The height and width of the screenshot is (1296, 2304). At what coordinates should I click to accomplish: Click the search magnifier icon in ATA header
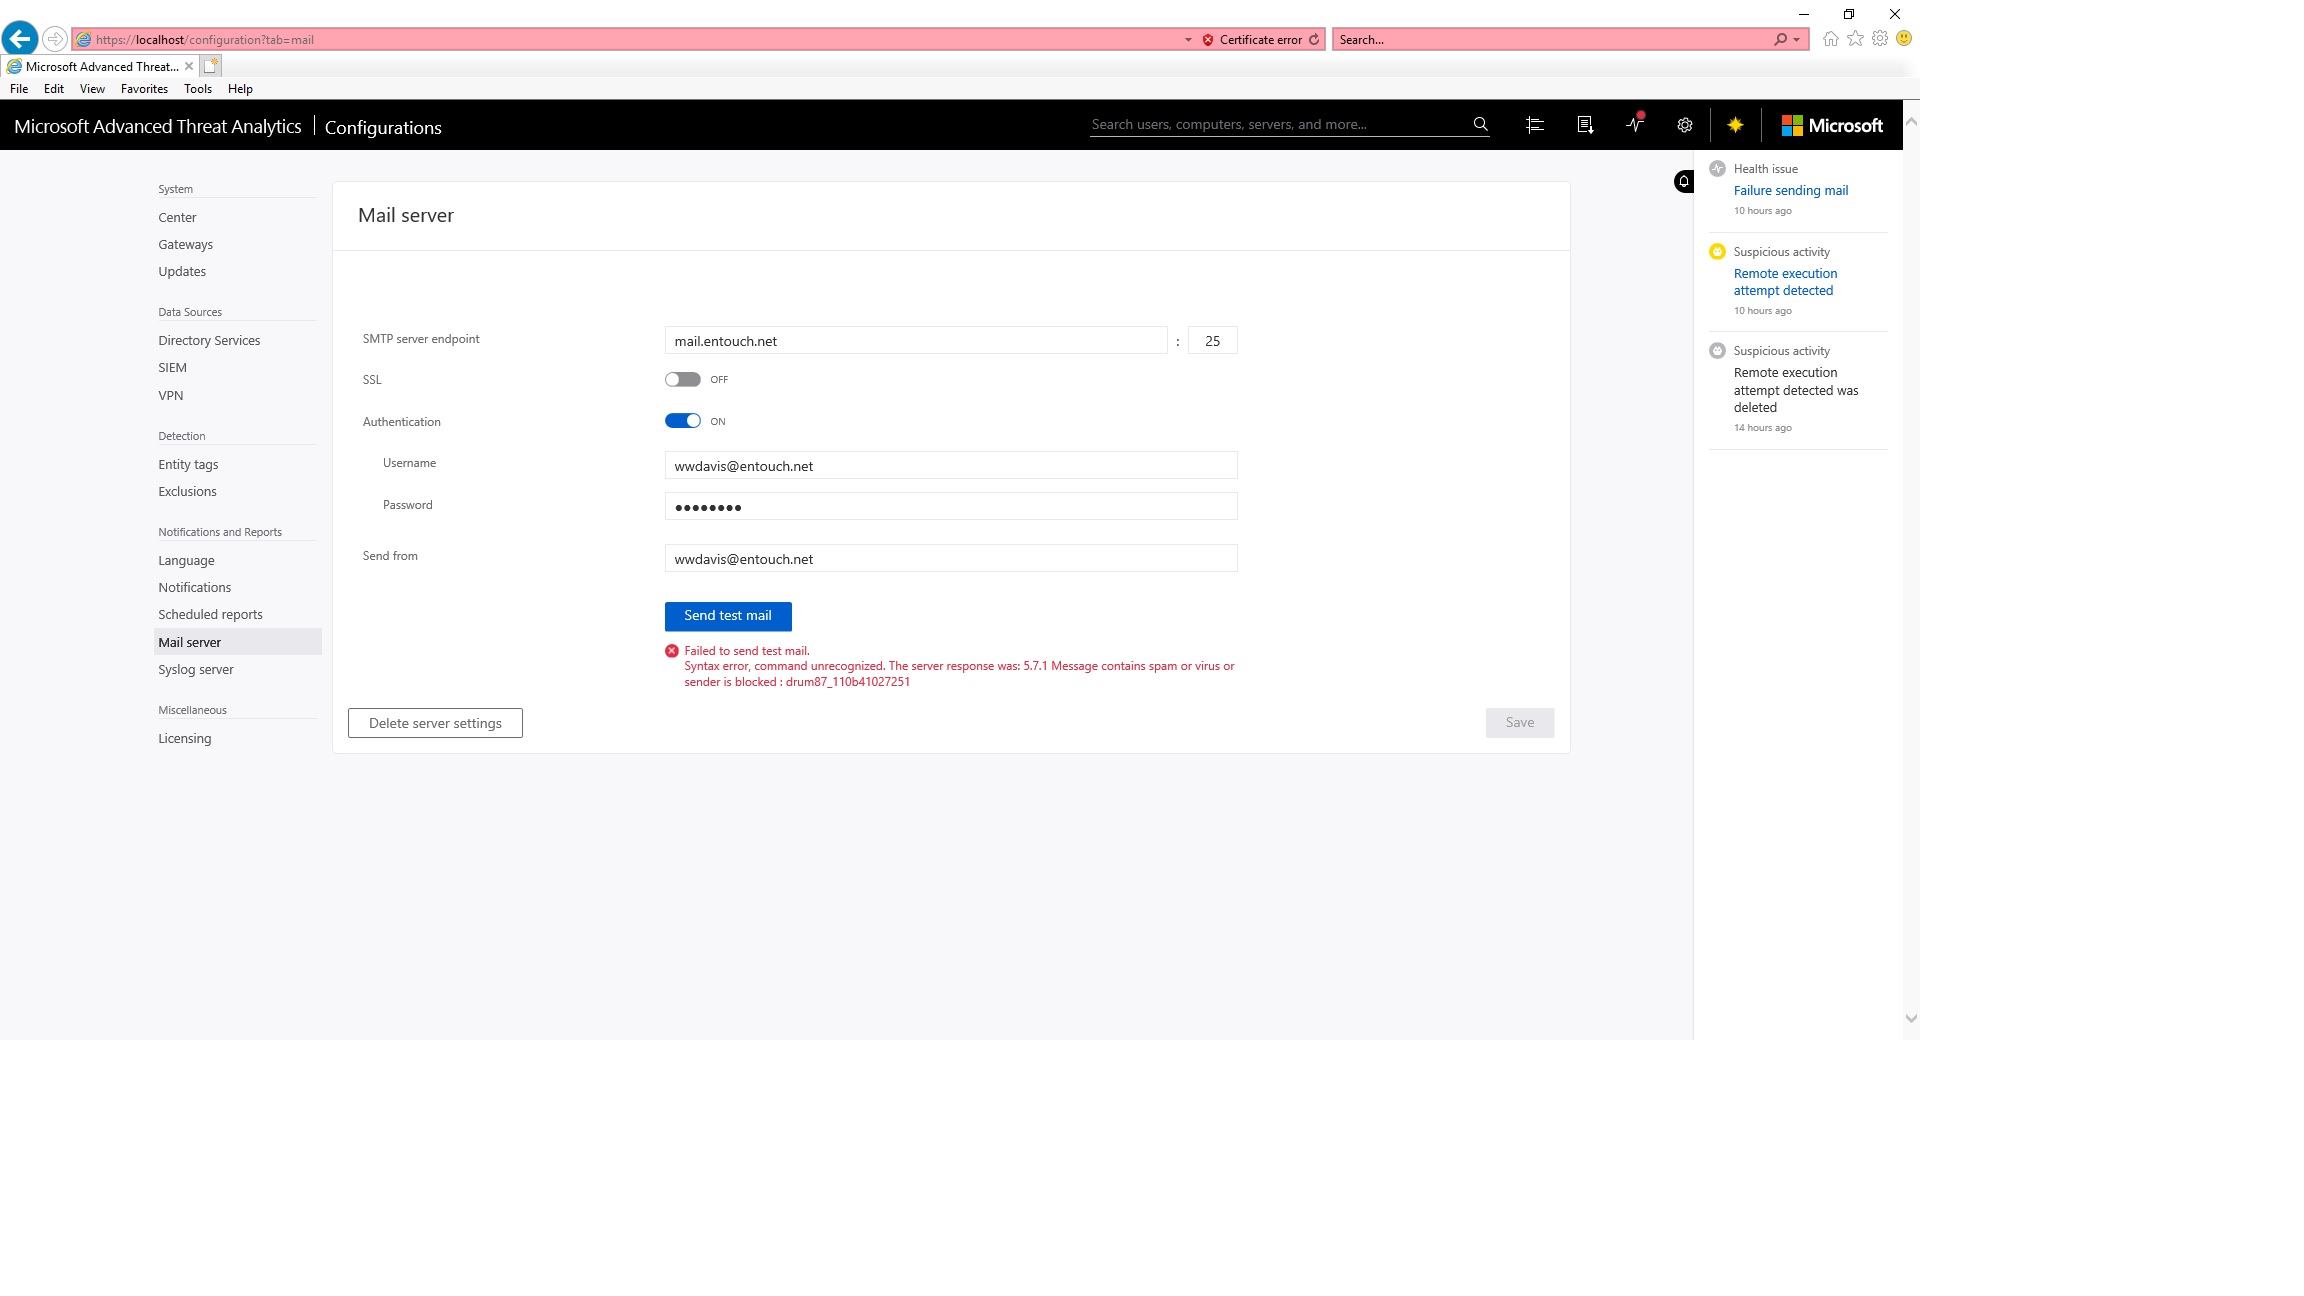[1480, 124]
